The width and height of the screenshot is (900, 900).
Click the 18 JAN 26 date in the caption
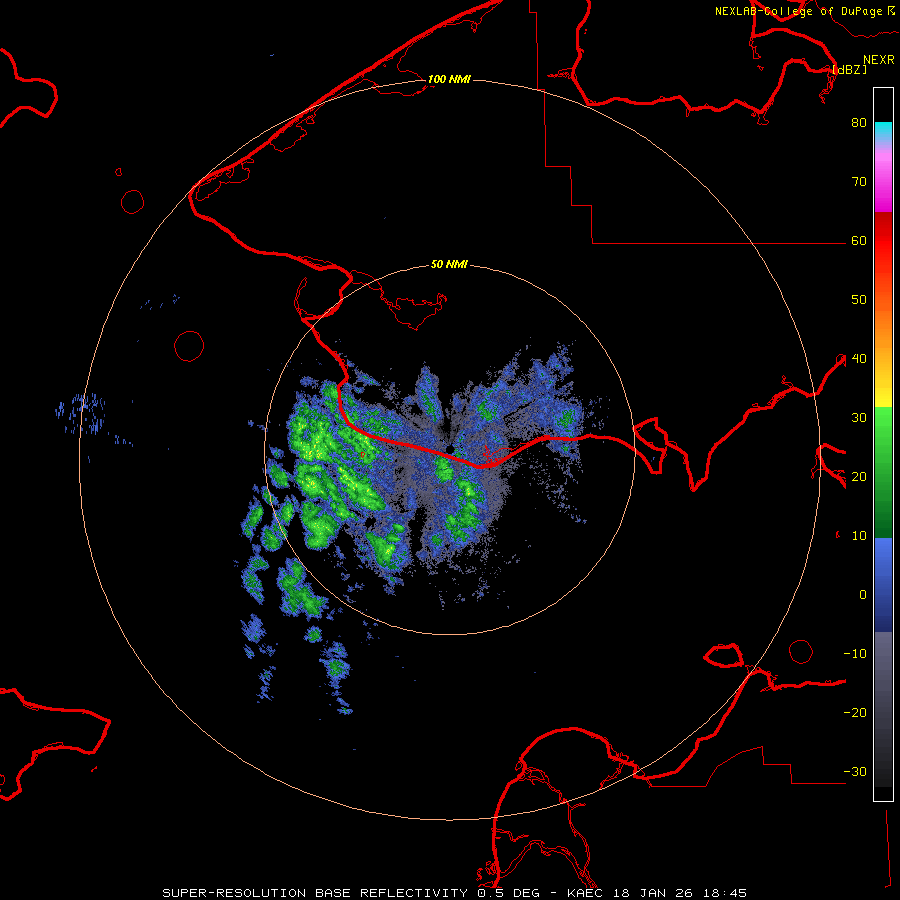click(653, 893)
